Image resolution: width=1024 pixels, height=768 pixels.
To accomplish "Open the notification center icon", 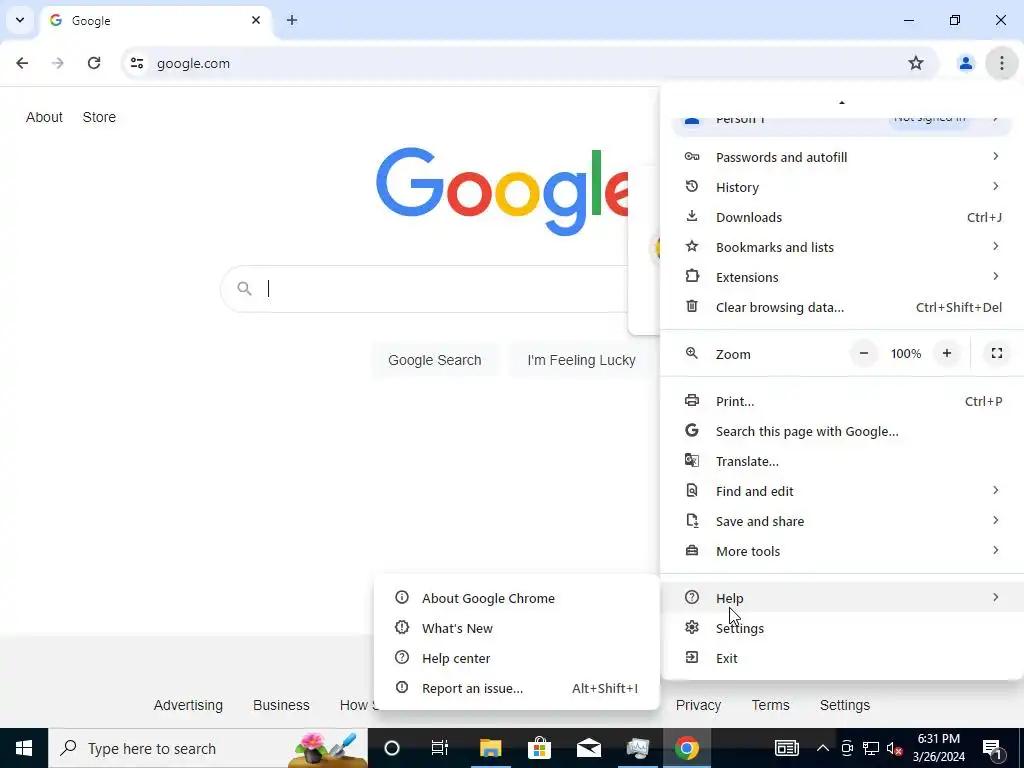I will pos(993,749).
